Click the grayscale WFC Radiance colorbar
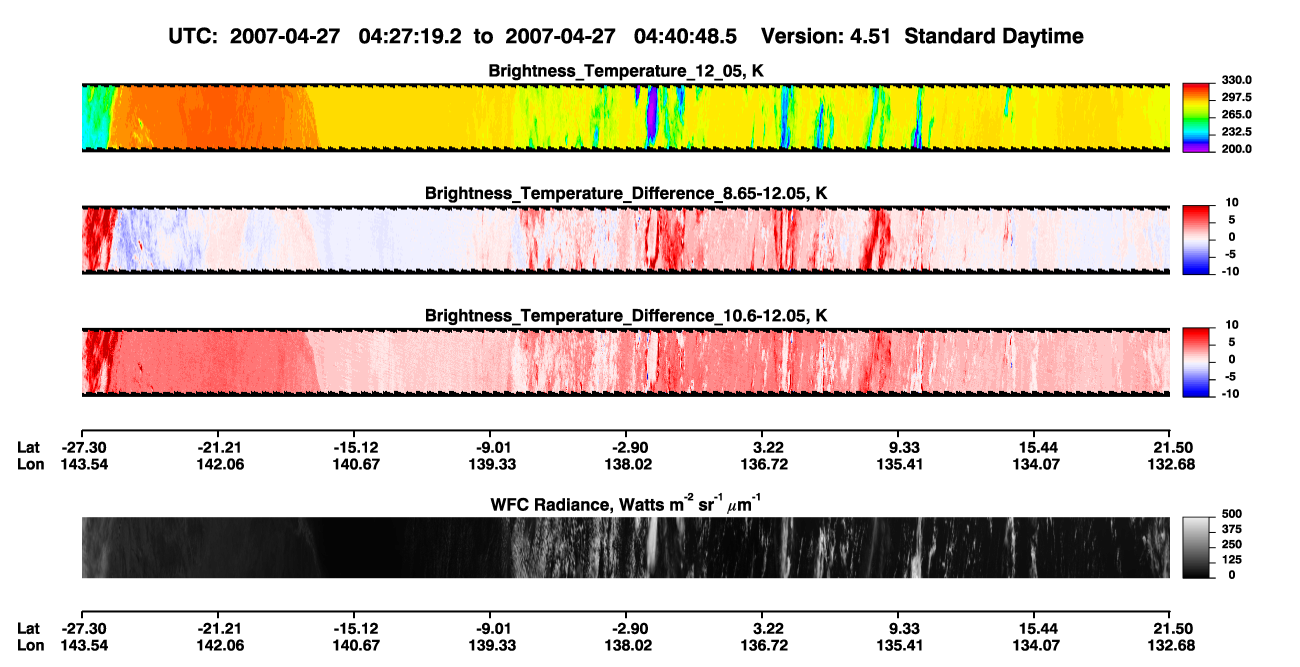The image size is (1300, 667). [x=1197, y=547]
